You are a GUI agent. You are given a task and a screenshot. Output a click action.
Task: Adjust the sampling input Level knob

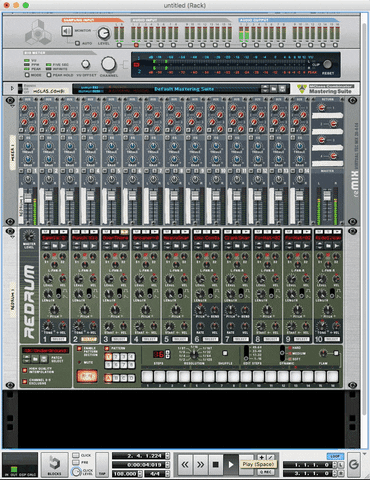click(x=104, y=33)
